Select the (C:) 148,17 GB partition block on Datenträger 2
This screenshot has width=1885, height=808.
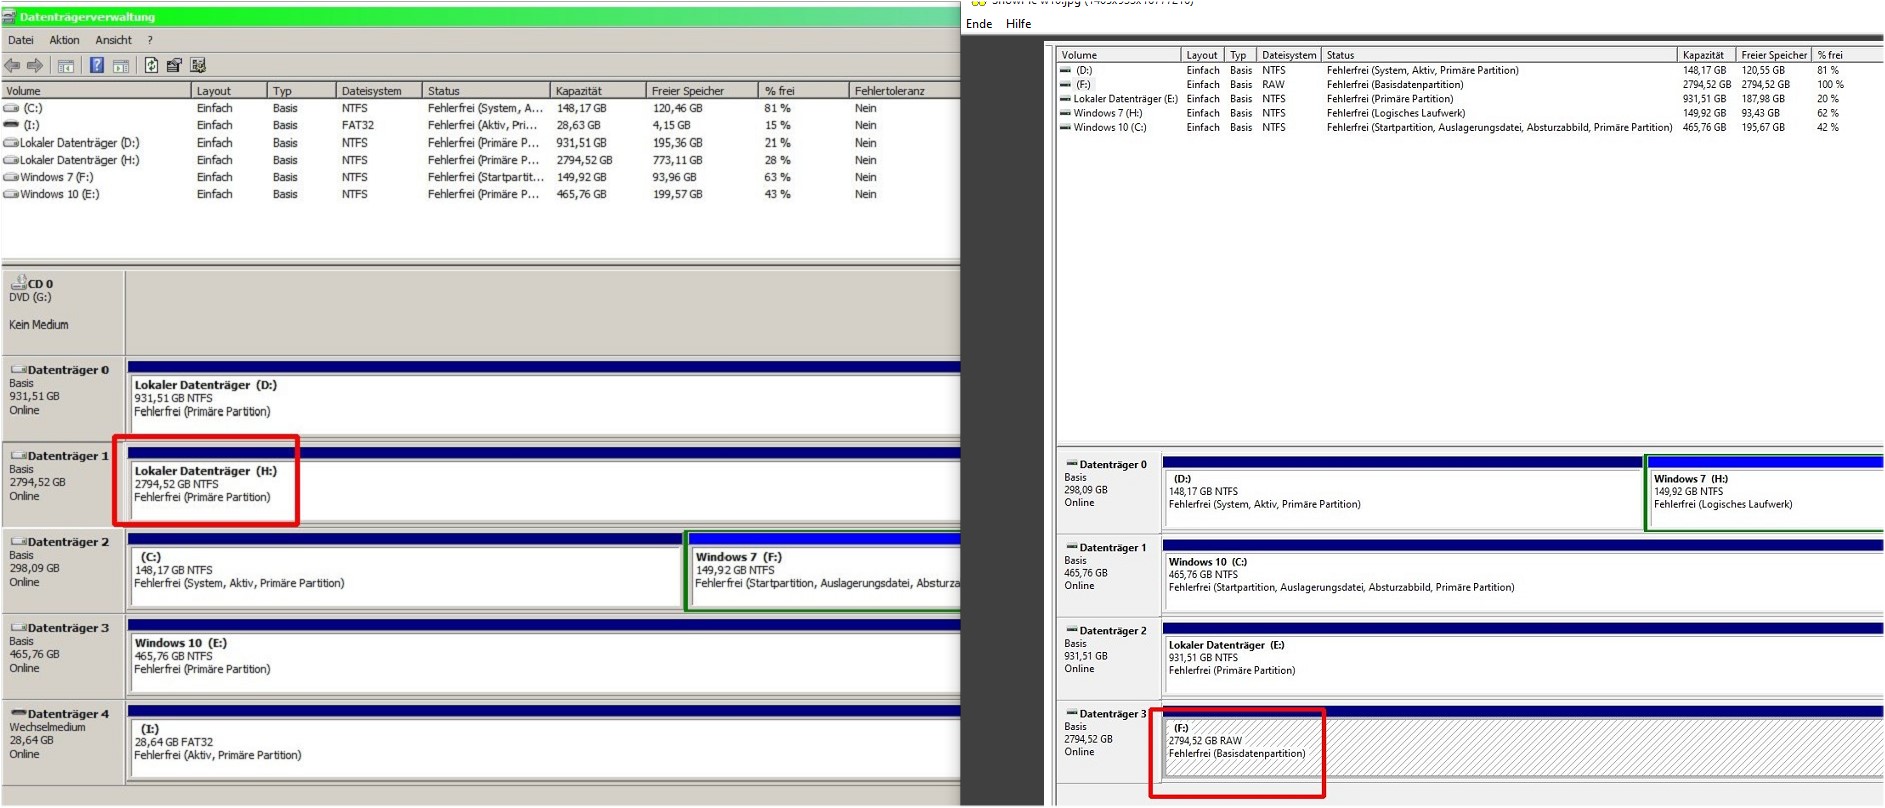click(x=405, y=576)
